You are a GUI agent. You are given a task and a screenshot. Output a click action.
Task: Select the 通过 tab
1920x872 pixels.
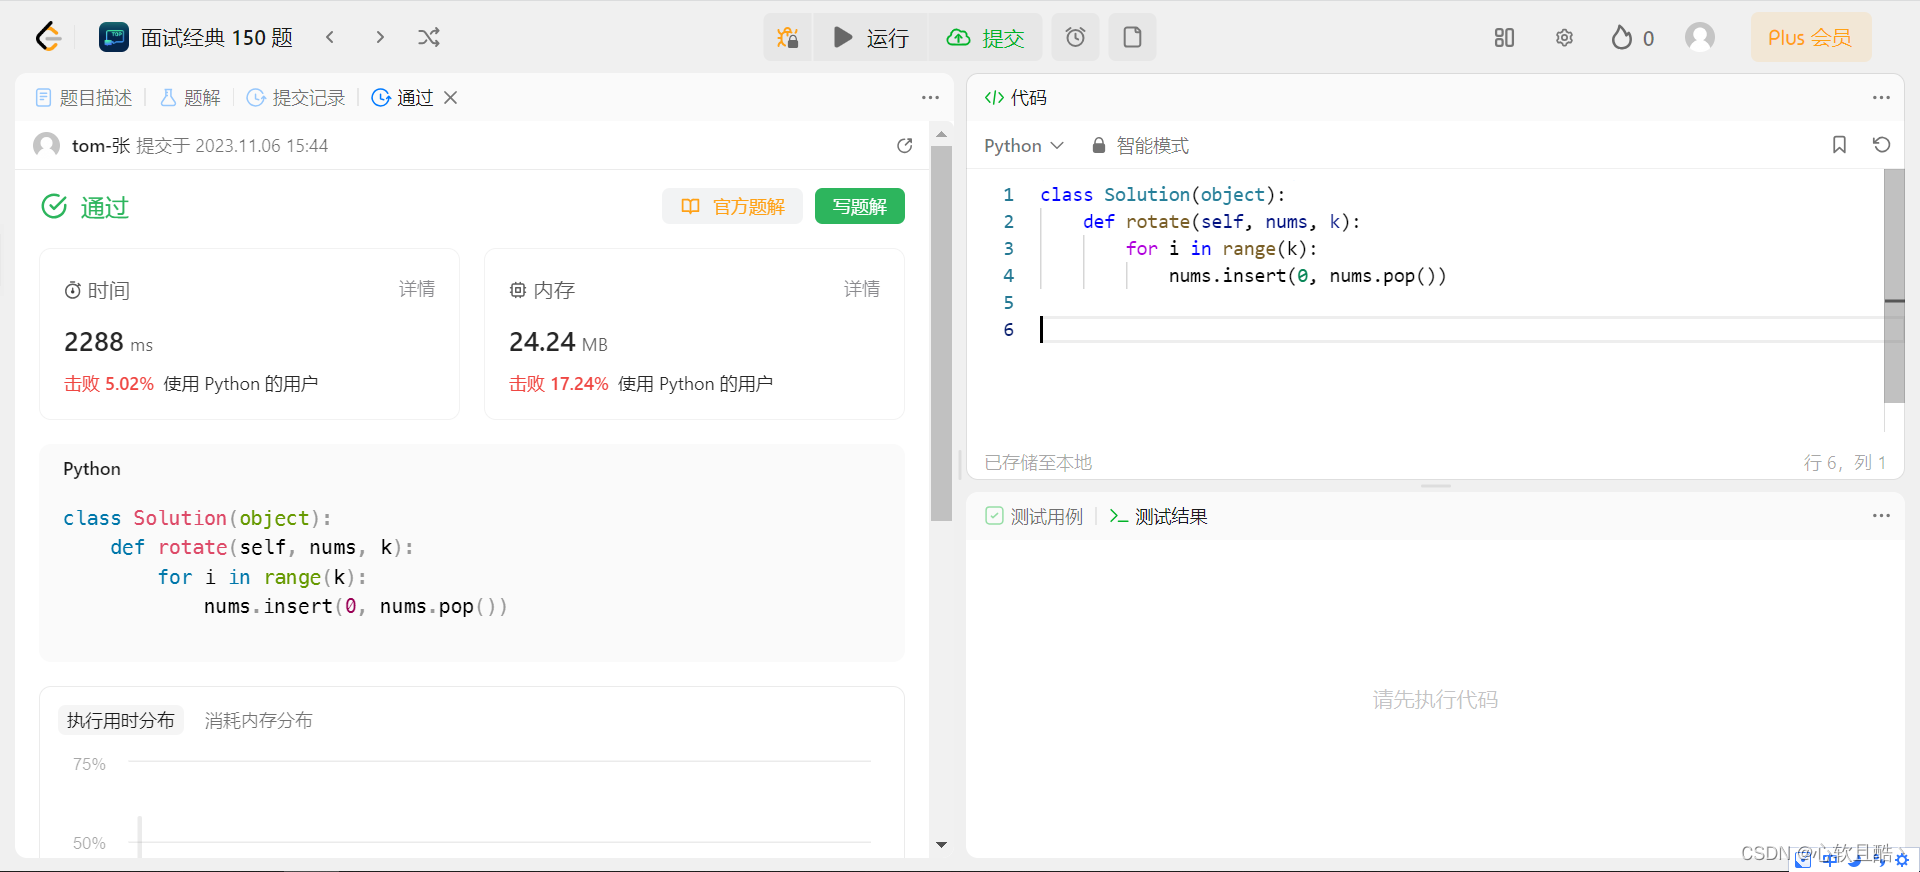pos(403,97)
